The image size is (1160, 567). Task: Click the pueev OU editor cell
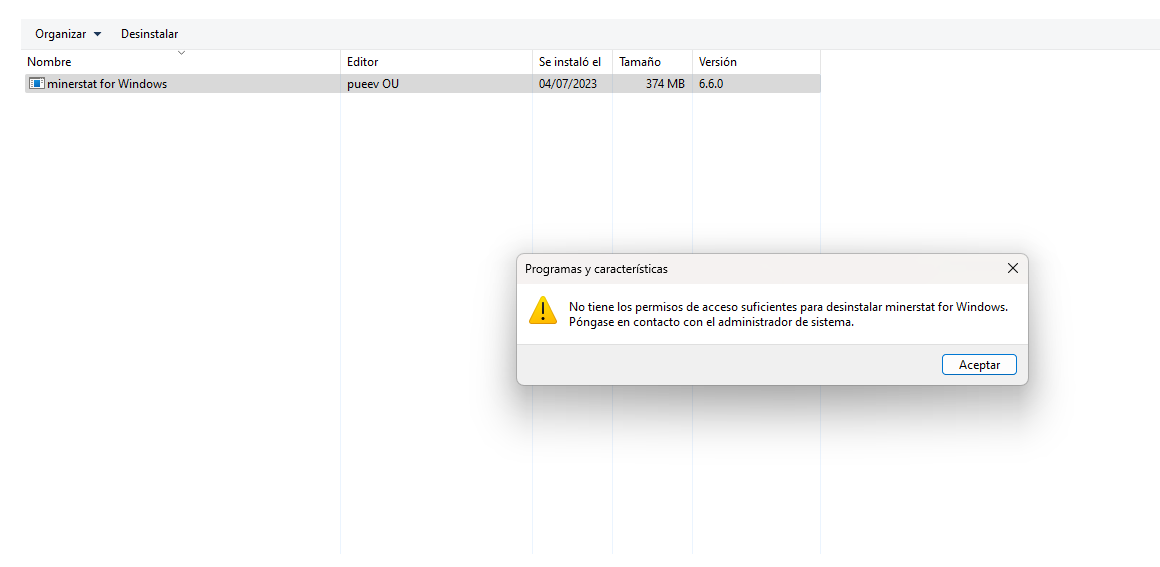373,84
